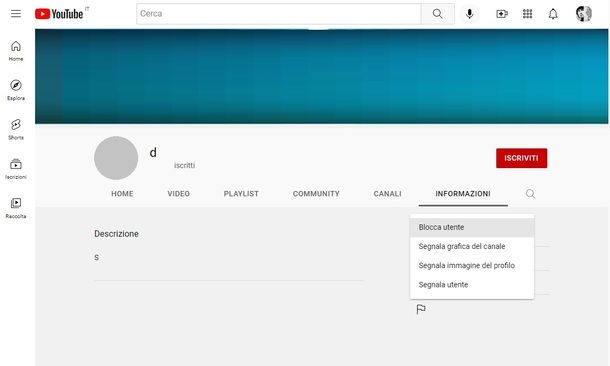Image resolution: width=610 pixels, height=366 pixels.
Task: Click the ISCRIVITI subscribe button
Action: point(521,158)
